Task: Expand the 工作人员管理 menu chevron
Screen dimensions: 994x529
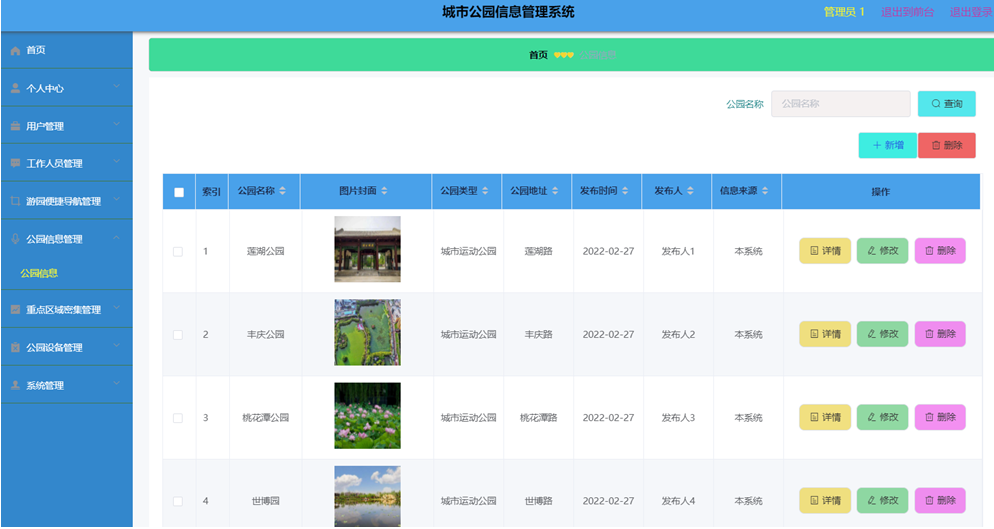Action: tap(117, 162)
